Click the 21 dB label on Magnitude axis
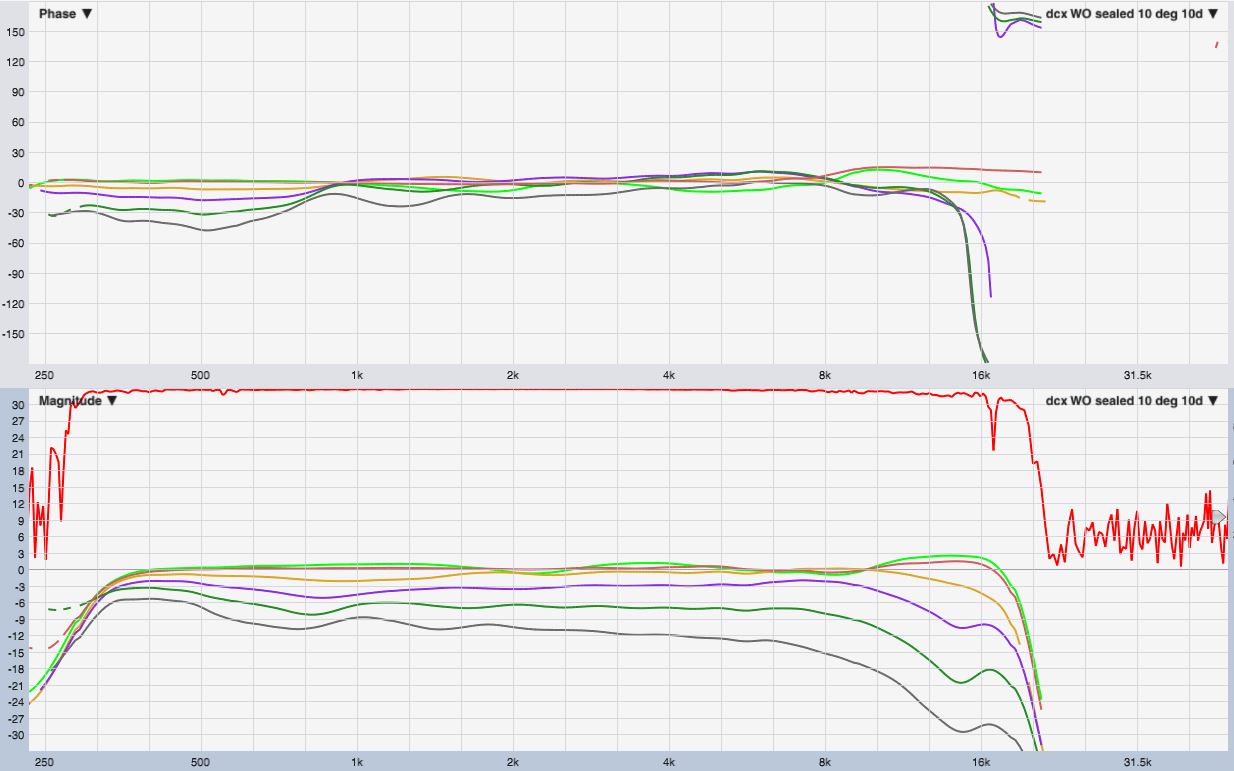The height and width of the screenshot is (771, 1234). click(x=17, y=455)
